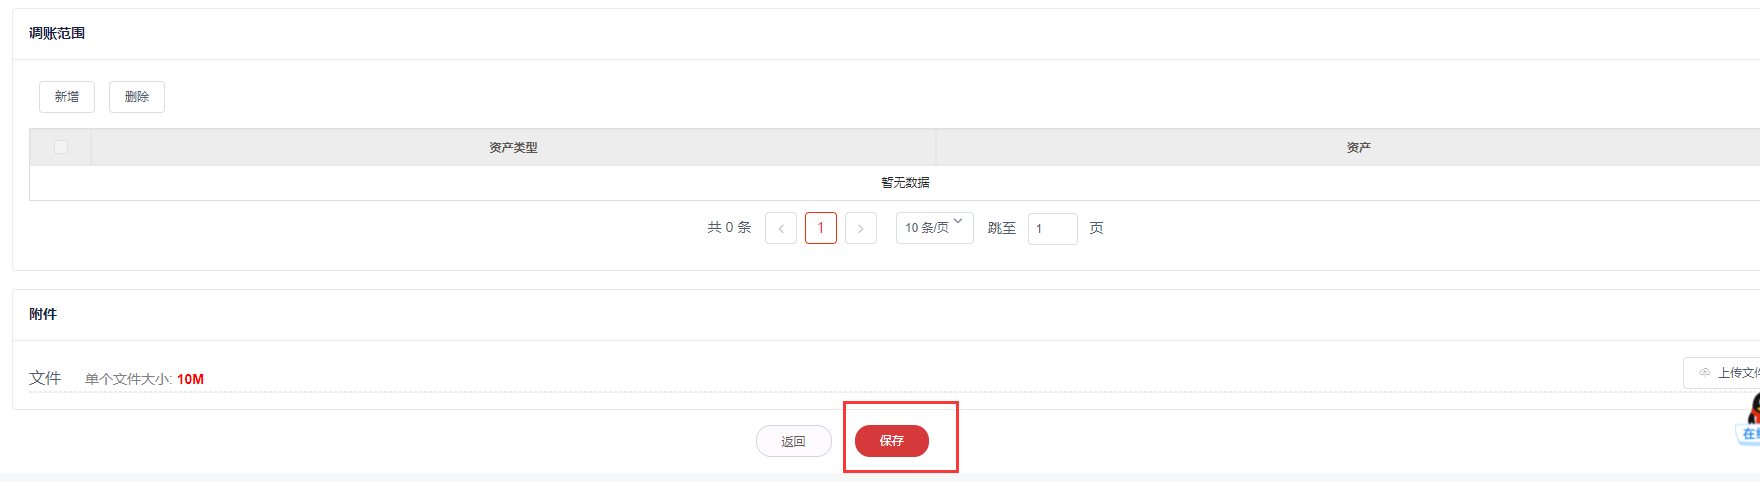Screen dimensions: 1760x482
Task: Click the 上传文件 upload button
Action: (1722, 372)
